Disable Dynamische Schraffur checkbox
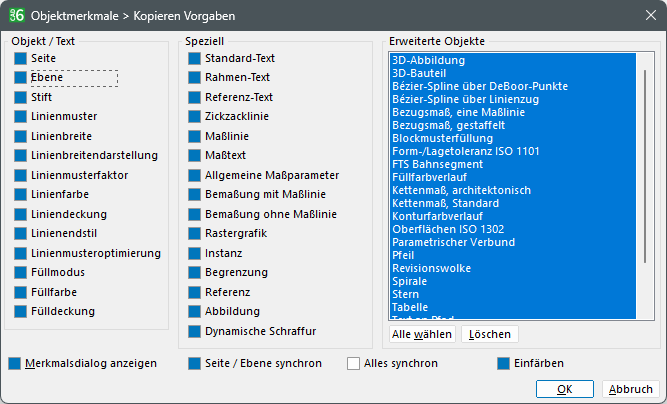Image resolution: width=667 pixels, height=404 pixels. point(194,331)
